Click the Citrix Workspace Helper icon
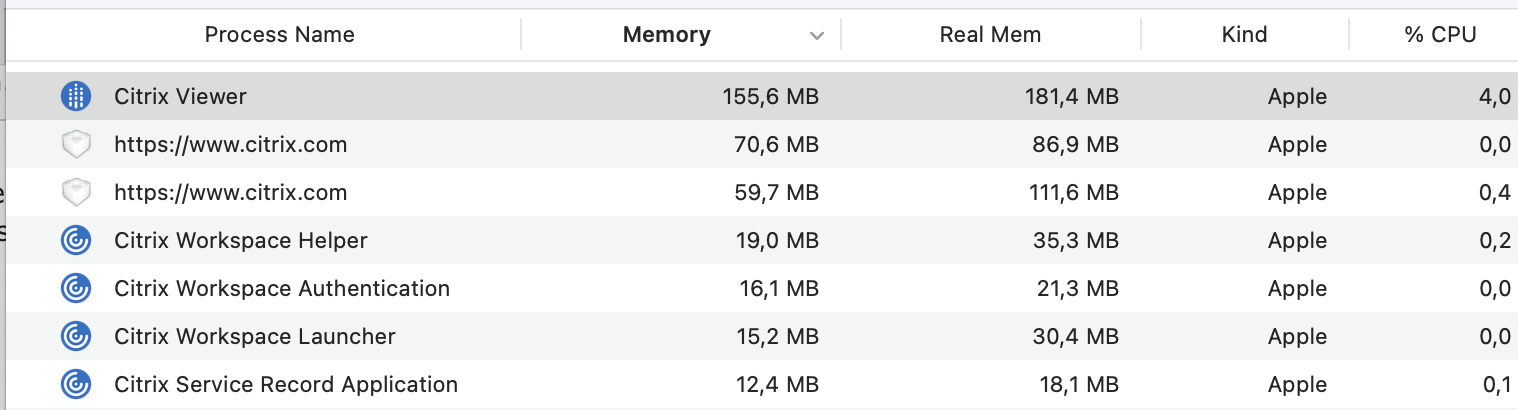Viewport: 1518px width, 410px height. click(x=76, y=241)
